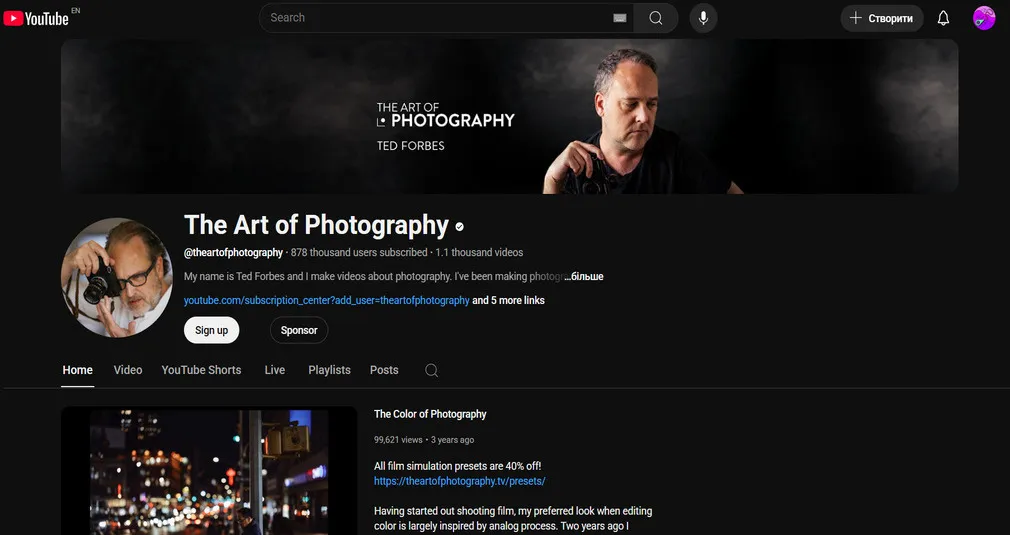Switch to the Video tab
The width and height of the screenshot is (1010, 535).
128,370
